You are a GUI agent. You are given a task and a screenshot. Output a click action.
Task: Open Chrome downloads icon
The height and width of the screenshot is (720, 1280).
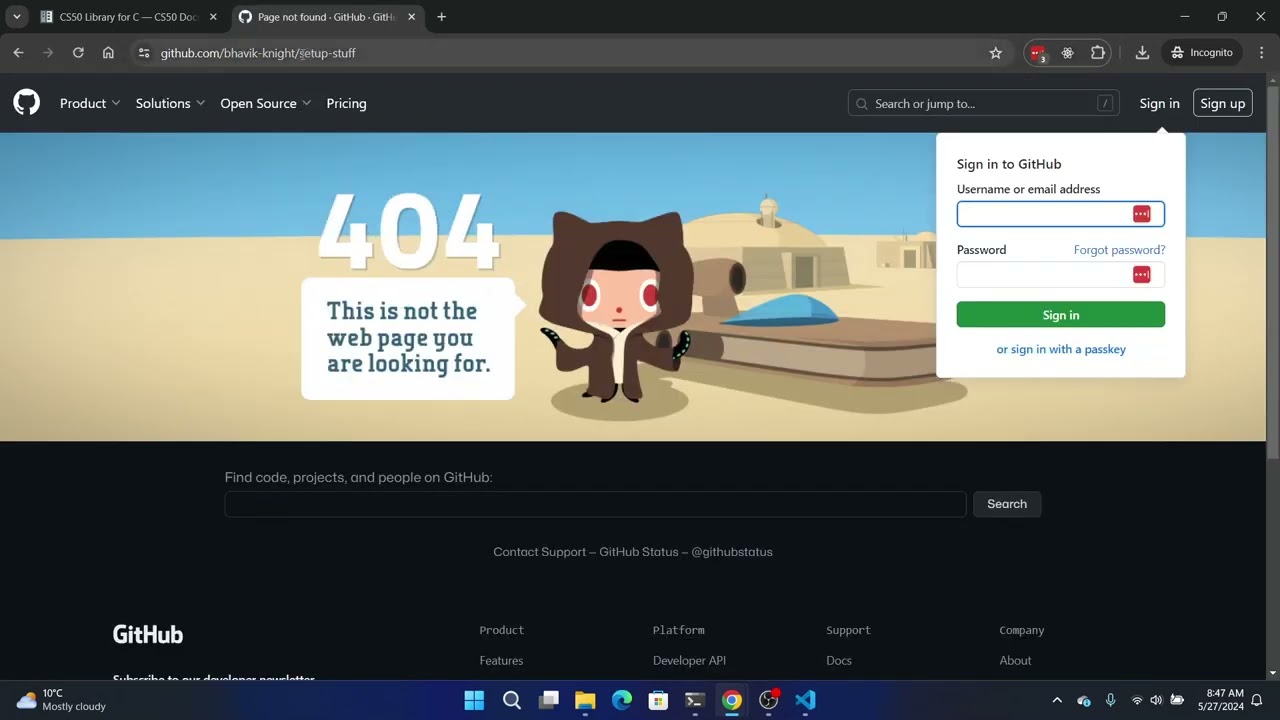(1142, 53)
